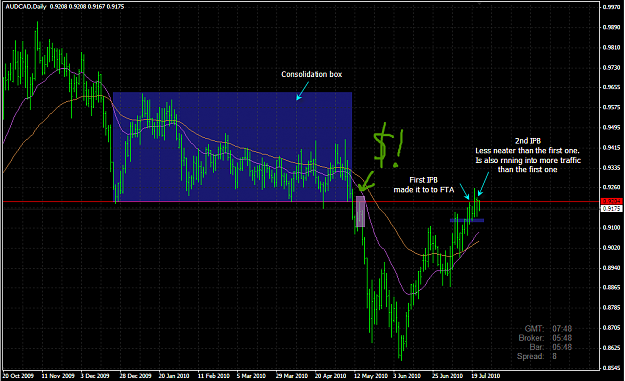Click the 0.9335 price axis label
Screen dimensions: 625x381
point(611,167)
